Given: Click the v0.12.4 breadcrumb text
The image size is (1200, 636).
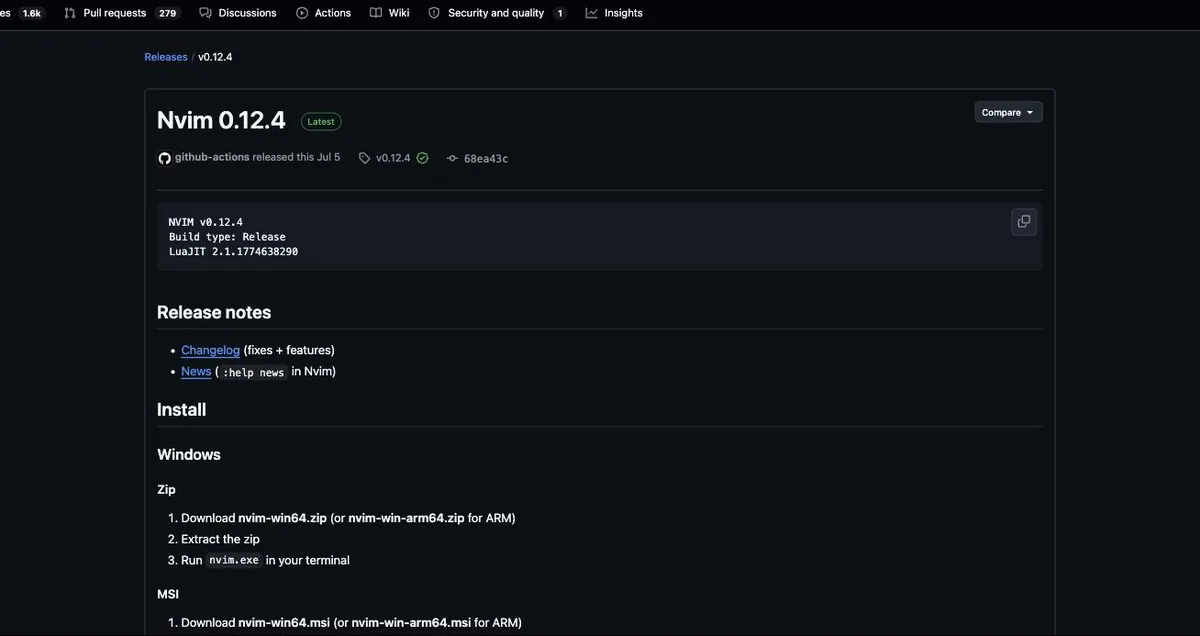Looking at the screenshot, I should pyautogui.click(x=215, y=57).
